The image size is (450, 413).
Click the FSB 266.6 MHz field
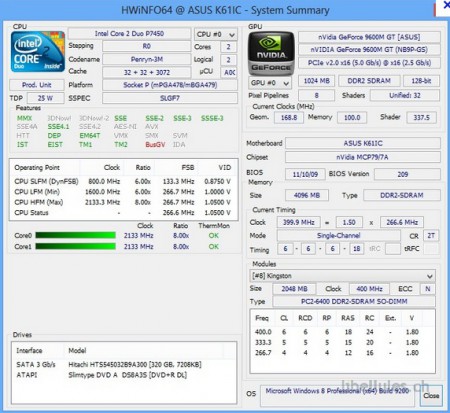402,222
